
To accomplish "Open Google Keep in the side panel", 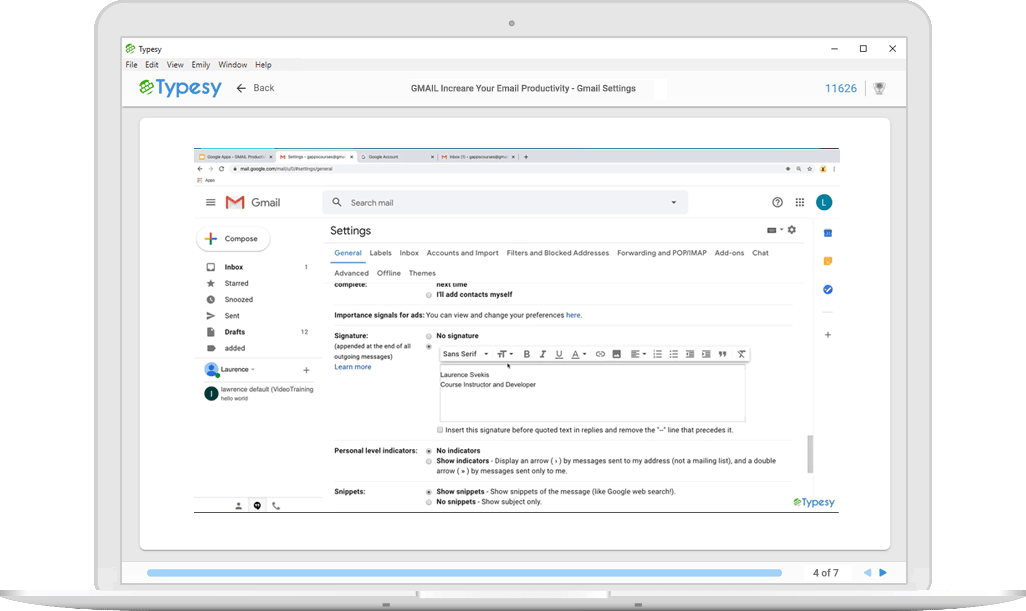I will (x=828, y=261).
